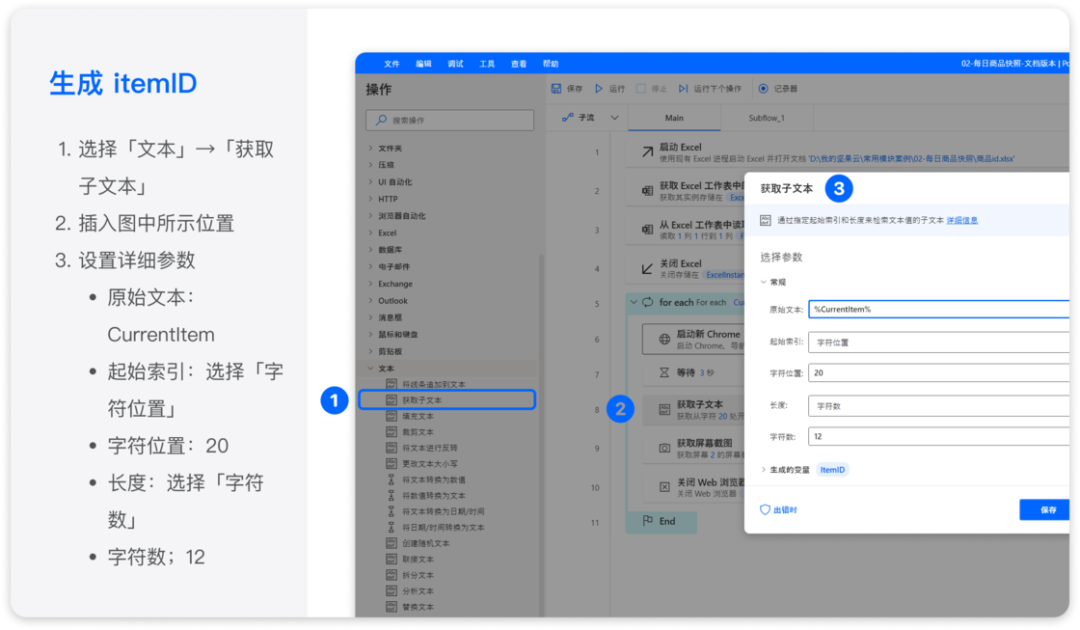
Task: Open the 查看 menu
Action: 519,63
